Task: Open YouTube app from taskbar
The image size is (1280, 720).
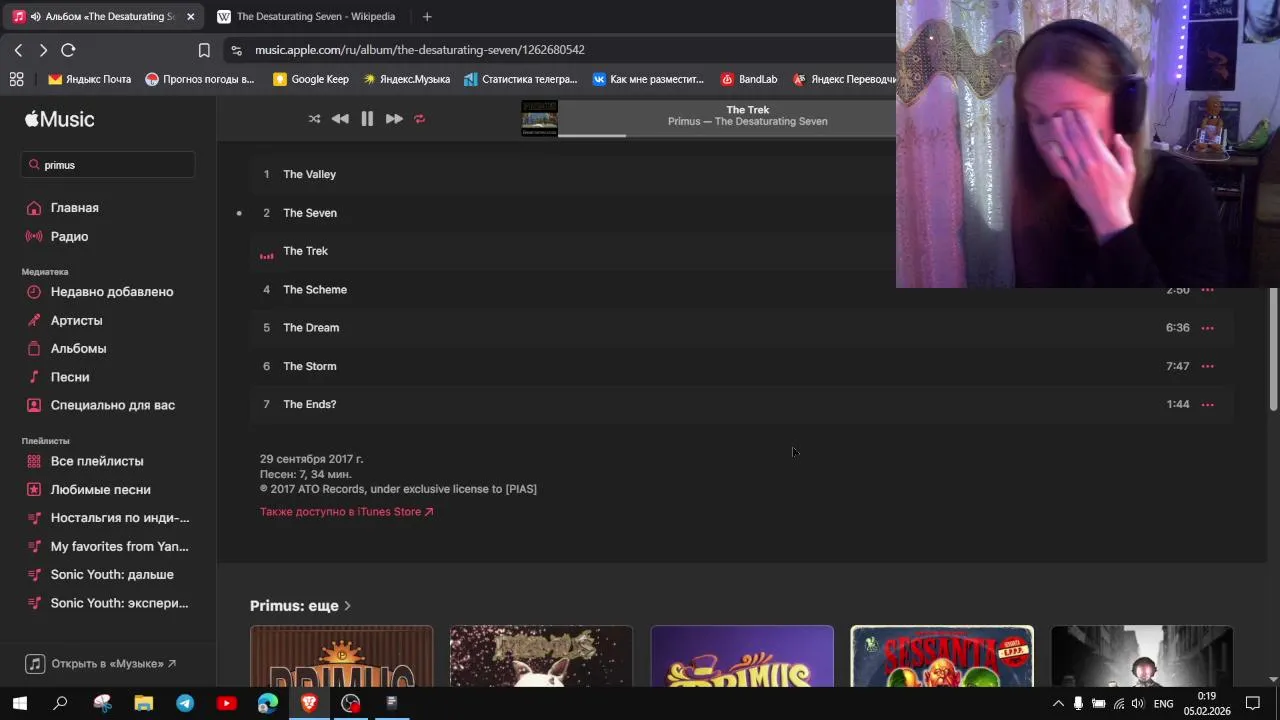Action: point(226,704)
